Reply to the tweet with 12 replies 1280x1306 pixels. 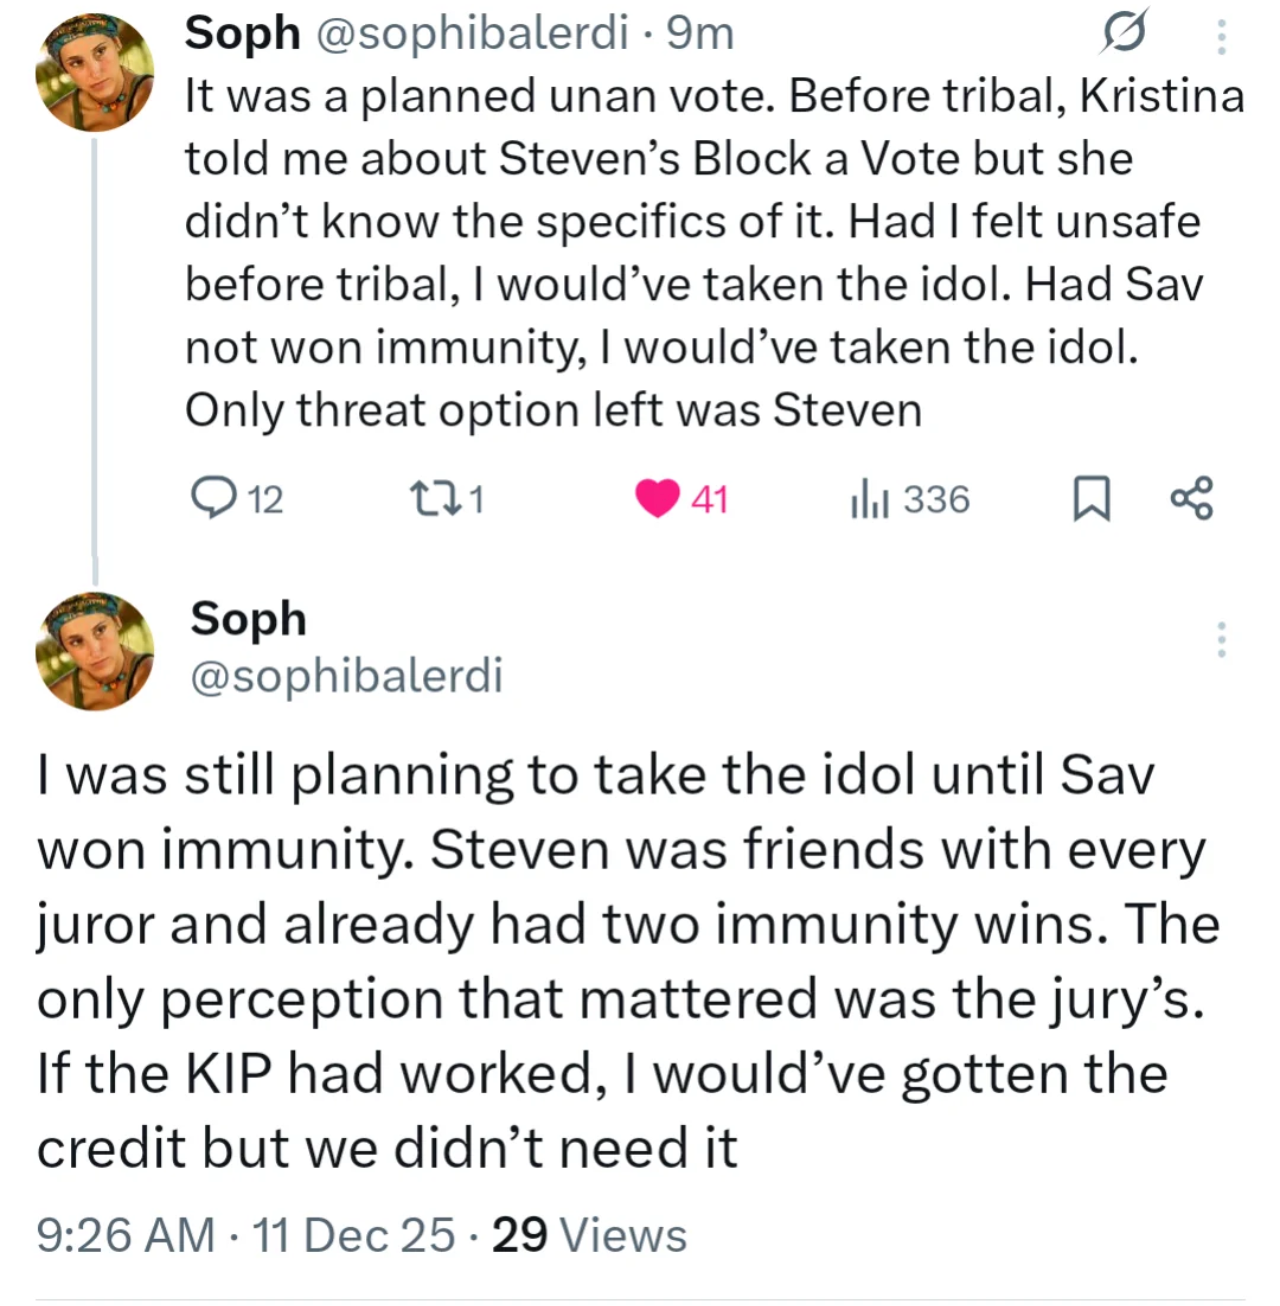[211, 498]
